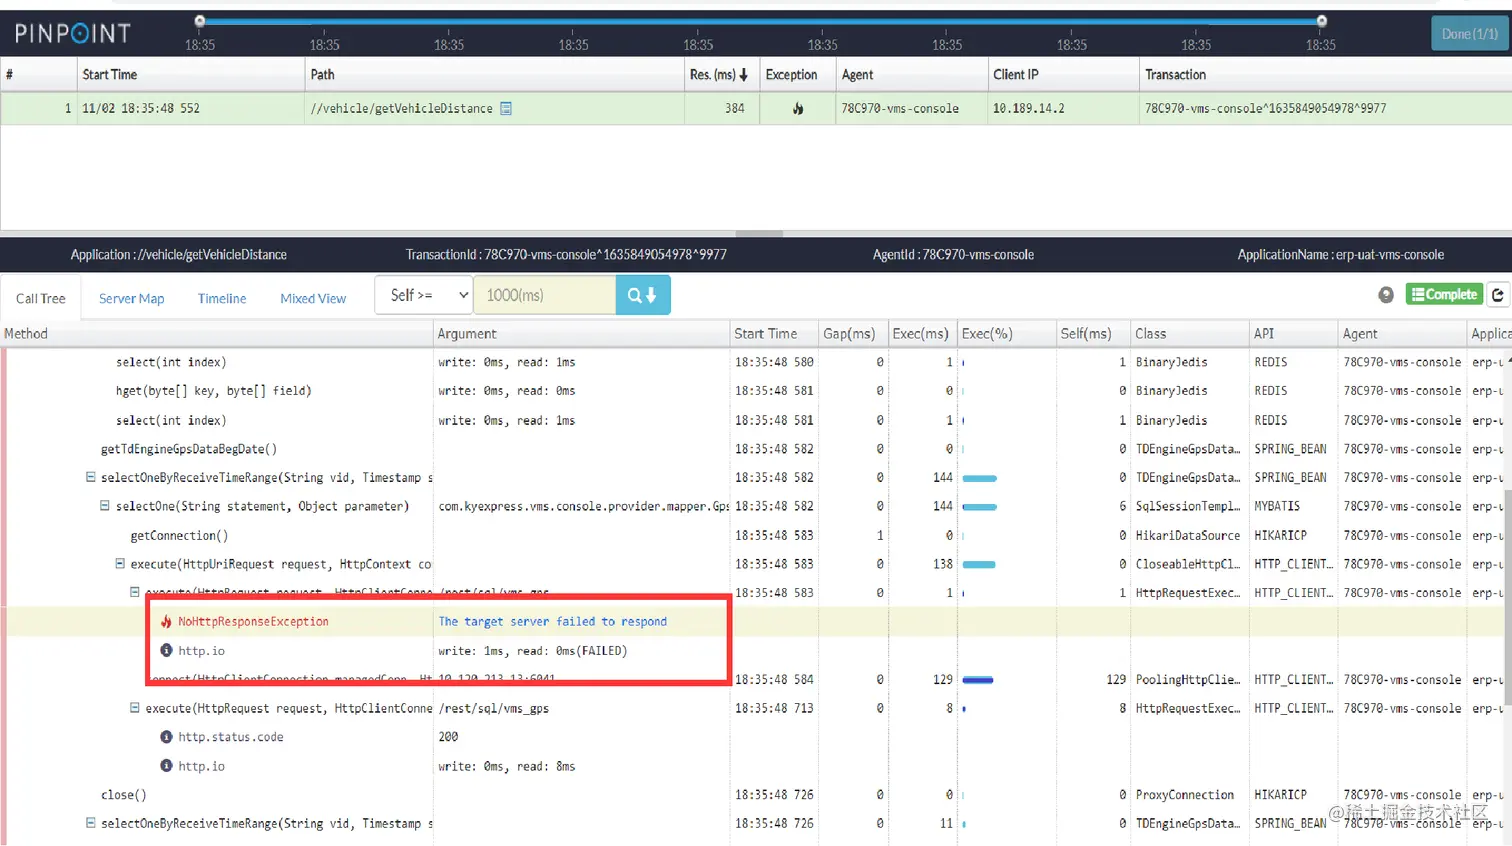Collapse selectOneByReceiveTimeRange node at 18:35:48 726
This screenshot has width=1512, height=846.
click(x=91, y=823)
